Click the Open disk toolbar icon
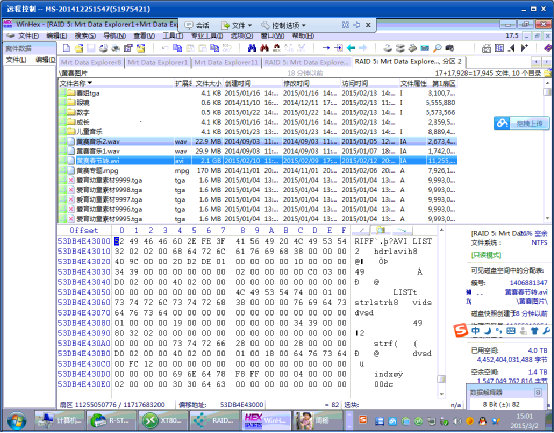This screenshot has width=554, height=433. pos(388,48)
